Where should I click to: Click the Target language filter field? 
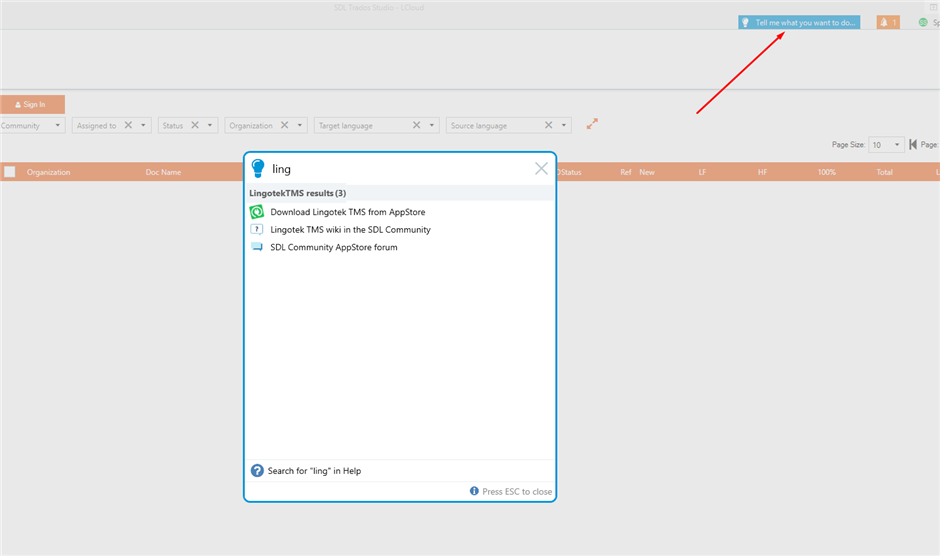pyautogui.click(x=376, y=125)
